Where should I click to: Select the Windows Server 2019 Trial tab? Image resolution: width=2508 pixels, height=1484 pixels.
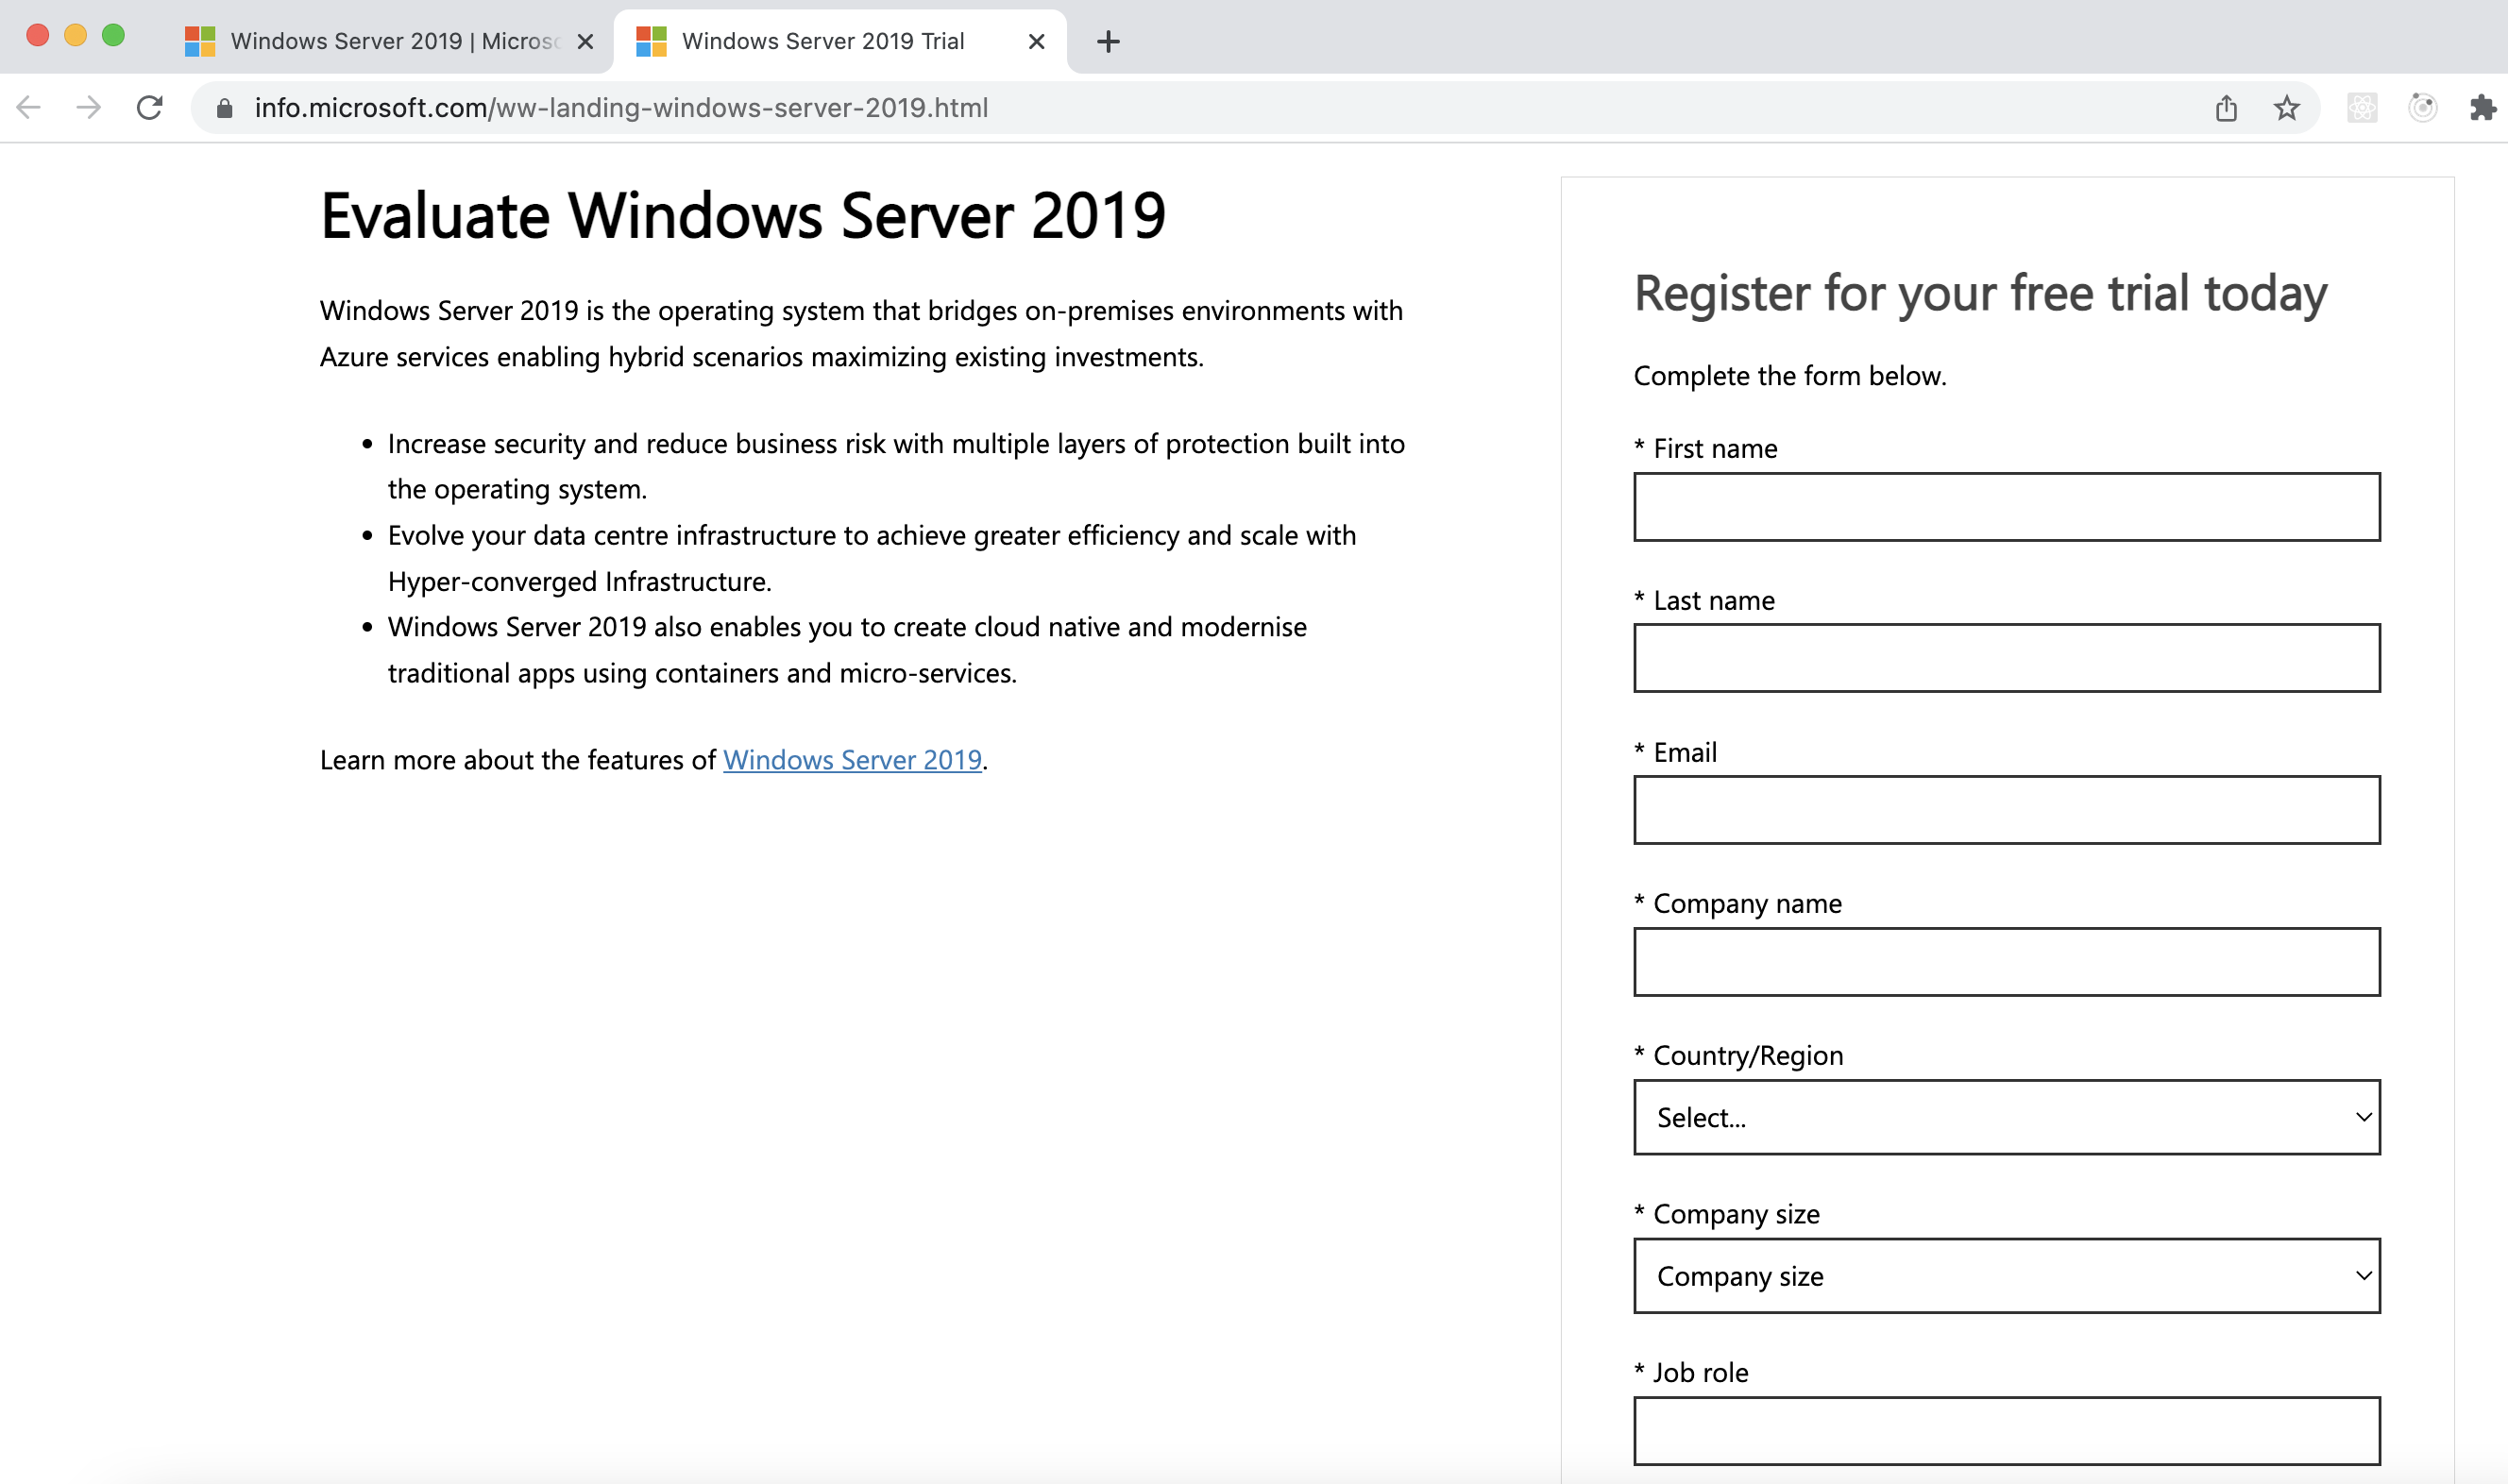pyautogui.click(x=822, y=41)
